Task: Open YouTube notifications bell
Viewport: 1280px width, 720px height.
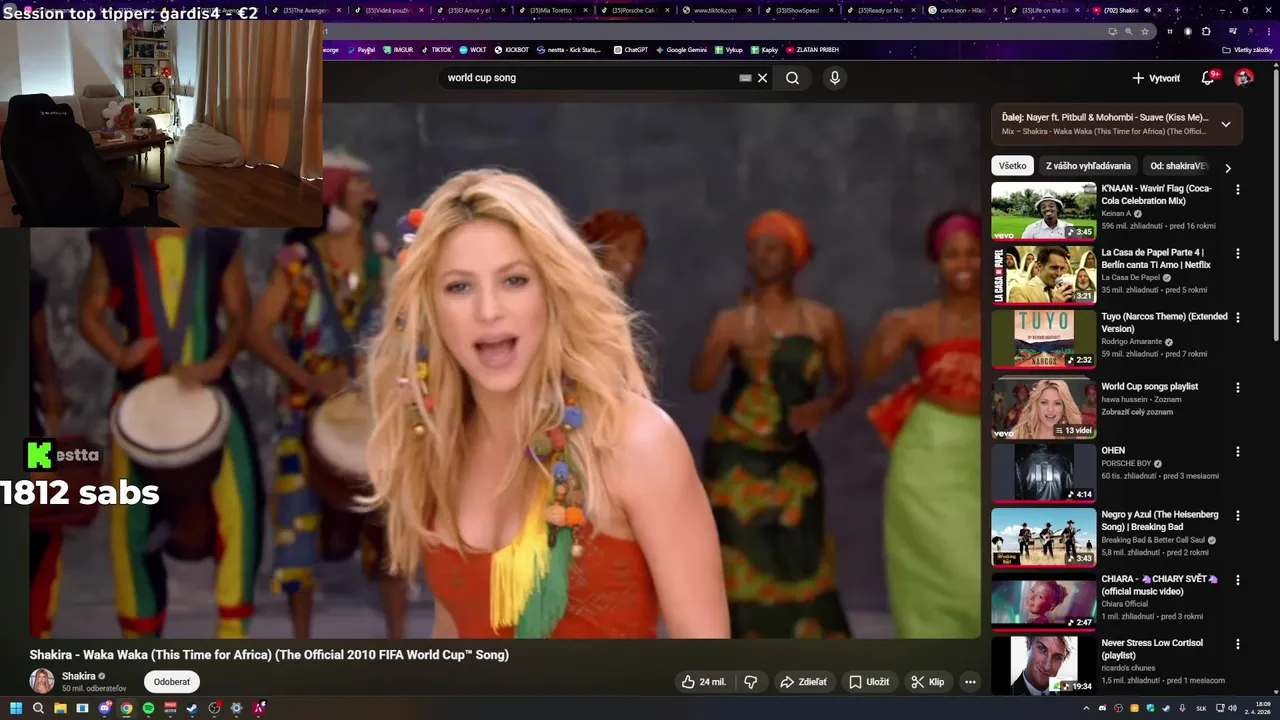Action: 1208,78
